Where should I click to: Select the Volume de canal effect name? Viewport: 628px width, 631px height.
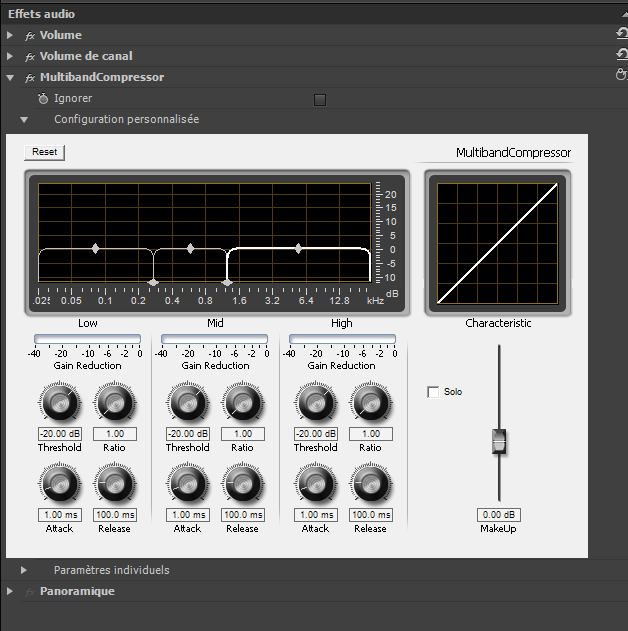pos(86,56)
